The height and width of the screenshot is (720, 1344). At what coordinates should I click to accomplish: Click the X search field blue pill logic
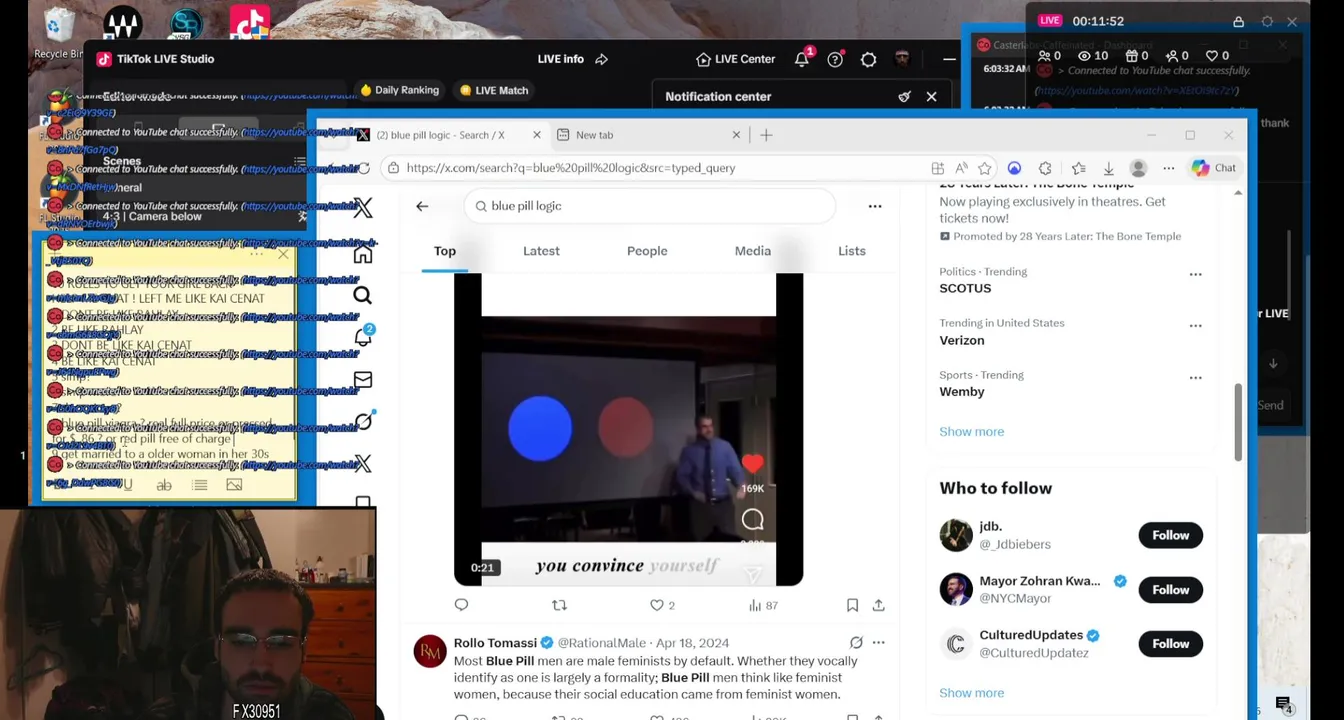[650, 206]
